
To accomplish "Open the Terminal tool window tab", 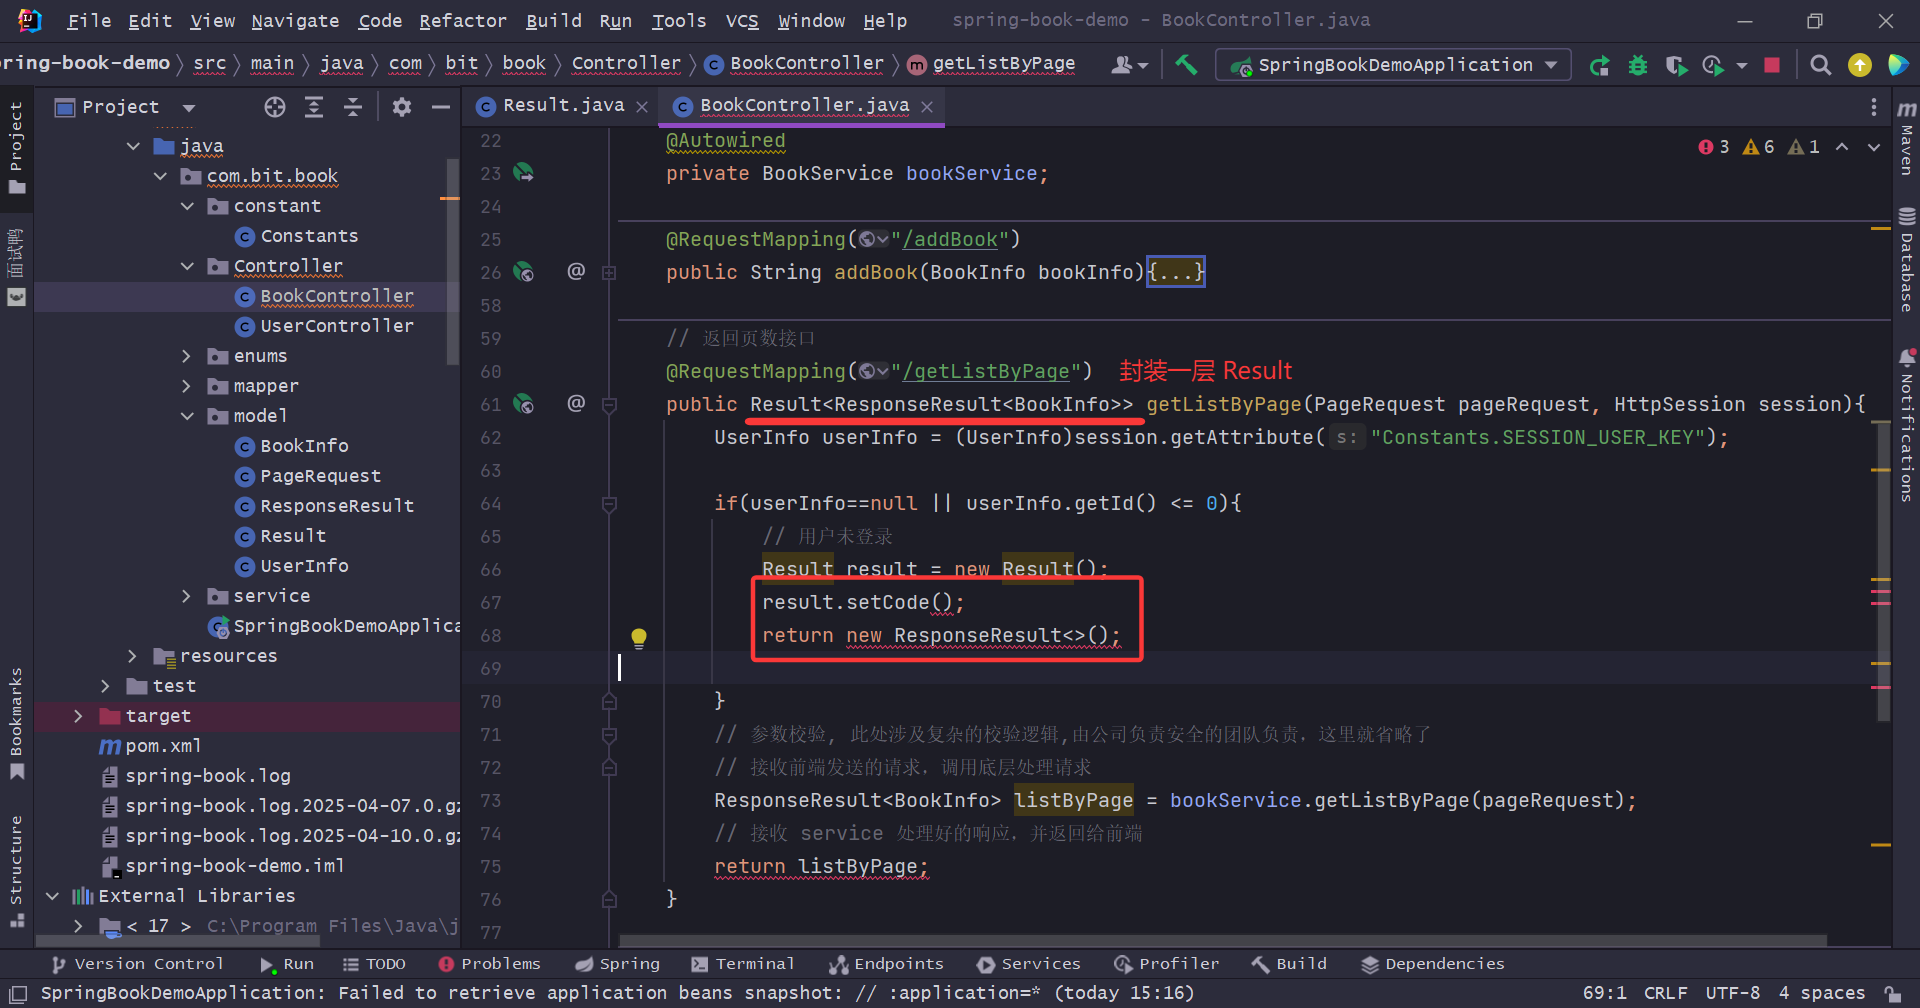I will pos(743,964).
